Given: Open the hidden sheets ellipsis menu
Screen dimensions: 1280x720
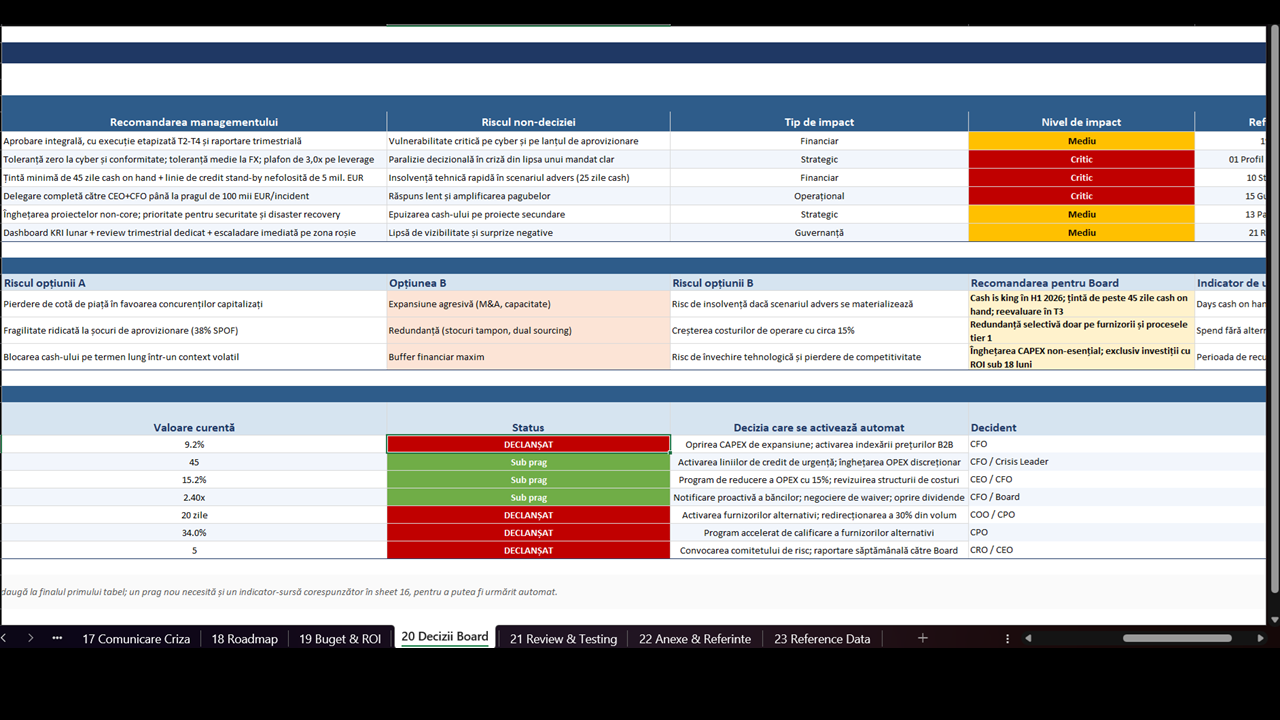Looking at the screenshot, I should pyautogui.click(x=57, y=638).
